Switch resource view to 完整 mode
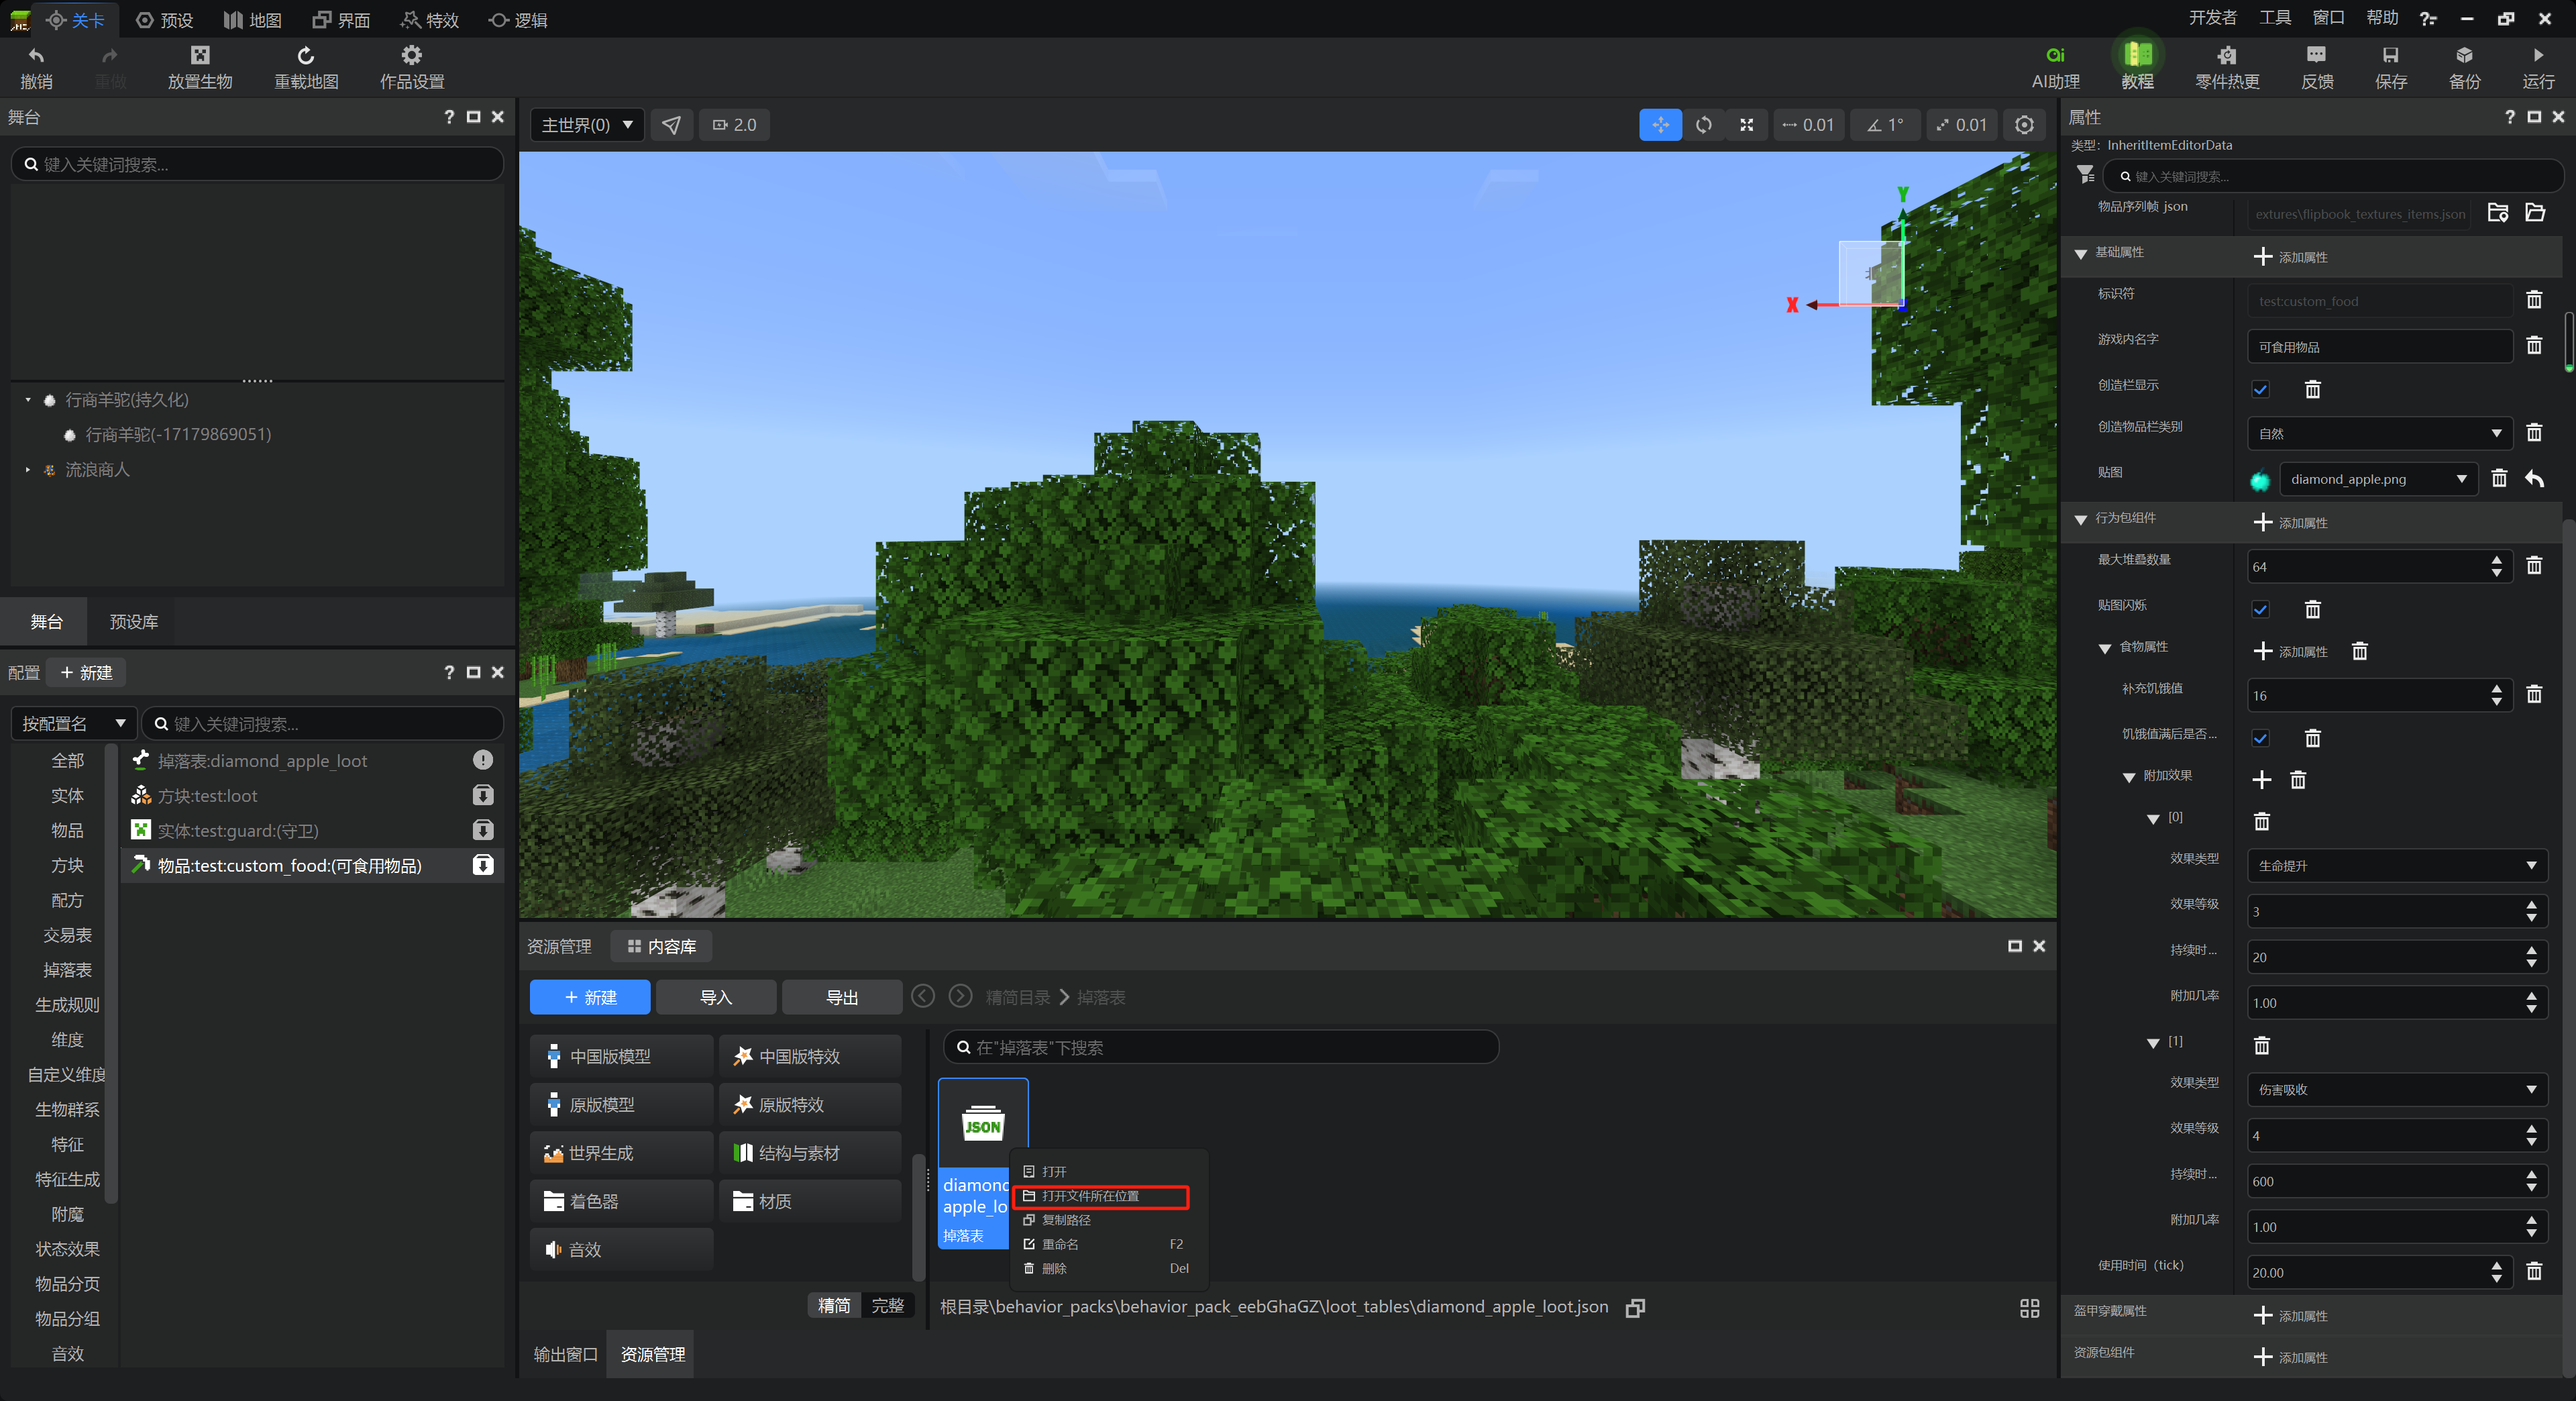This screenshot has height=1401, width=2576. [887, 1305]
